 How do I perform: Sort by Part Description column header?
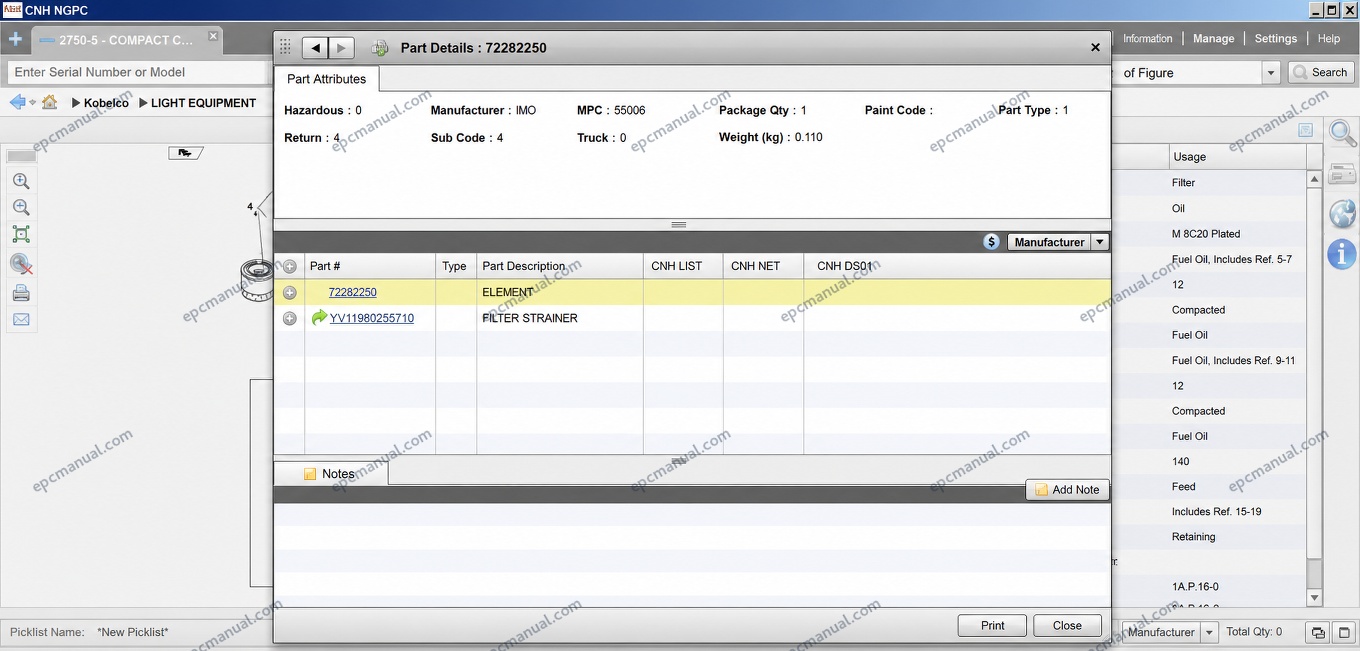[x=559, y=266]
